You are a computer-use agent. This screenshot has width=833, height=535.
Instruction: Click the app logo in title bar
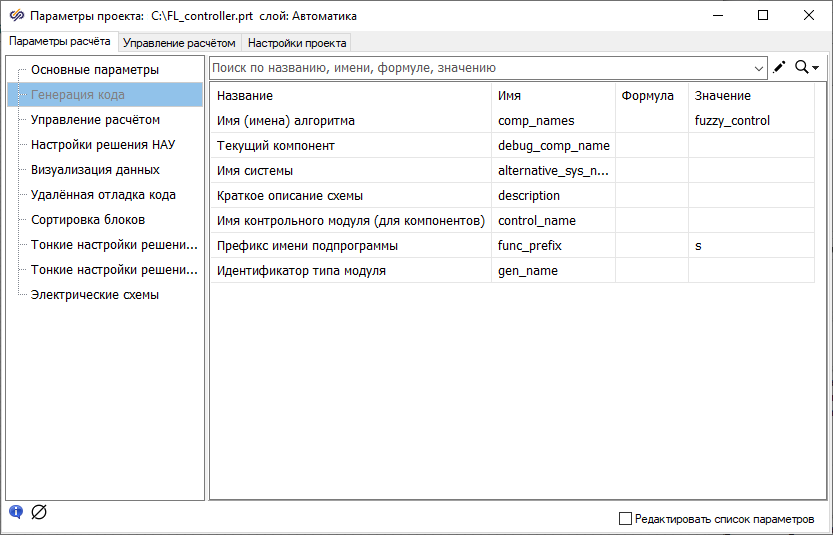[x=16, y=16]
